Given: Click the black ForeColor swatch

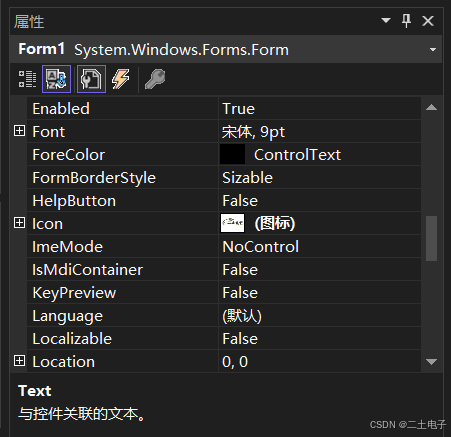Looking at the screenshot, I should tap(232, 154).
